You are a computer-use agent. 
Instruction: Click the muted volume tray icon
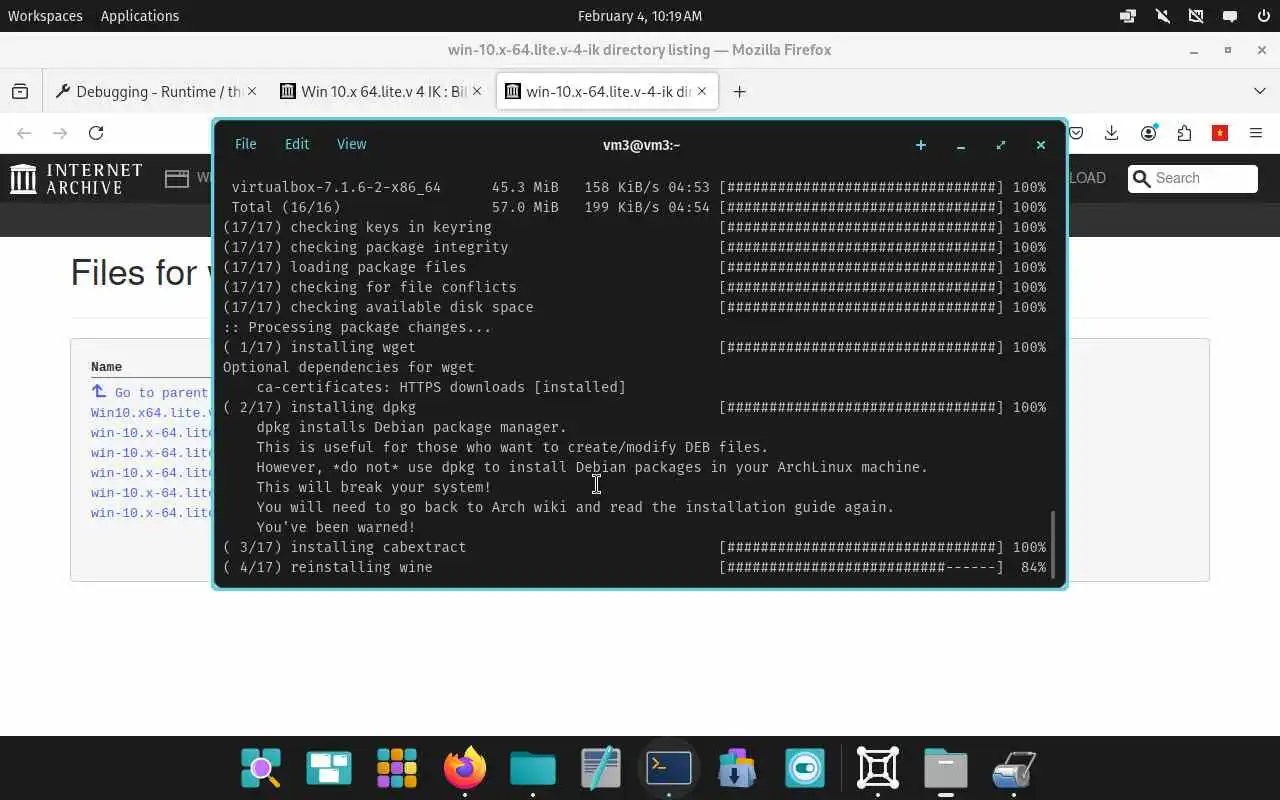[x=1162, y=16]
